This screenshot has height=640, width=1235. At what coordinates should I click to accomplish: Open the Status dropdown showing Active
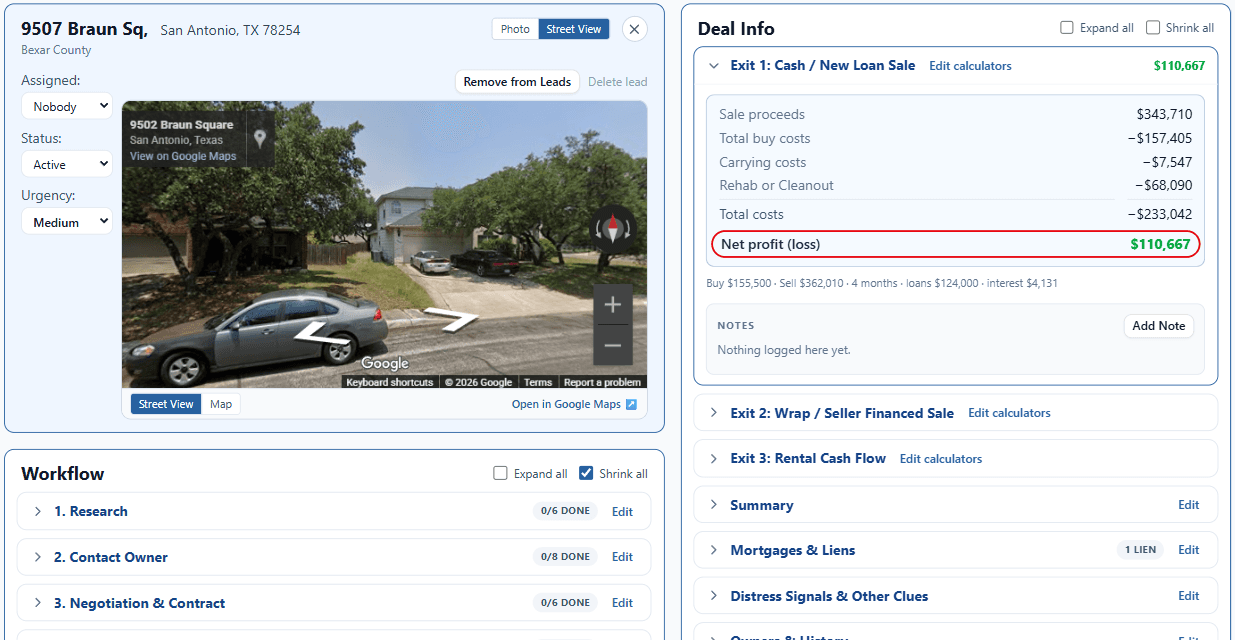click(67, 164)
